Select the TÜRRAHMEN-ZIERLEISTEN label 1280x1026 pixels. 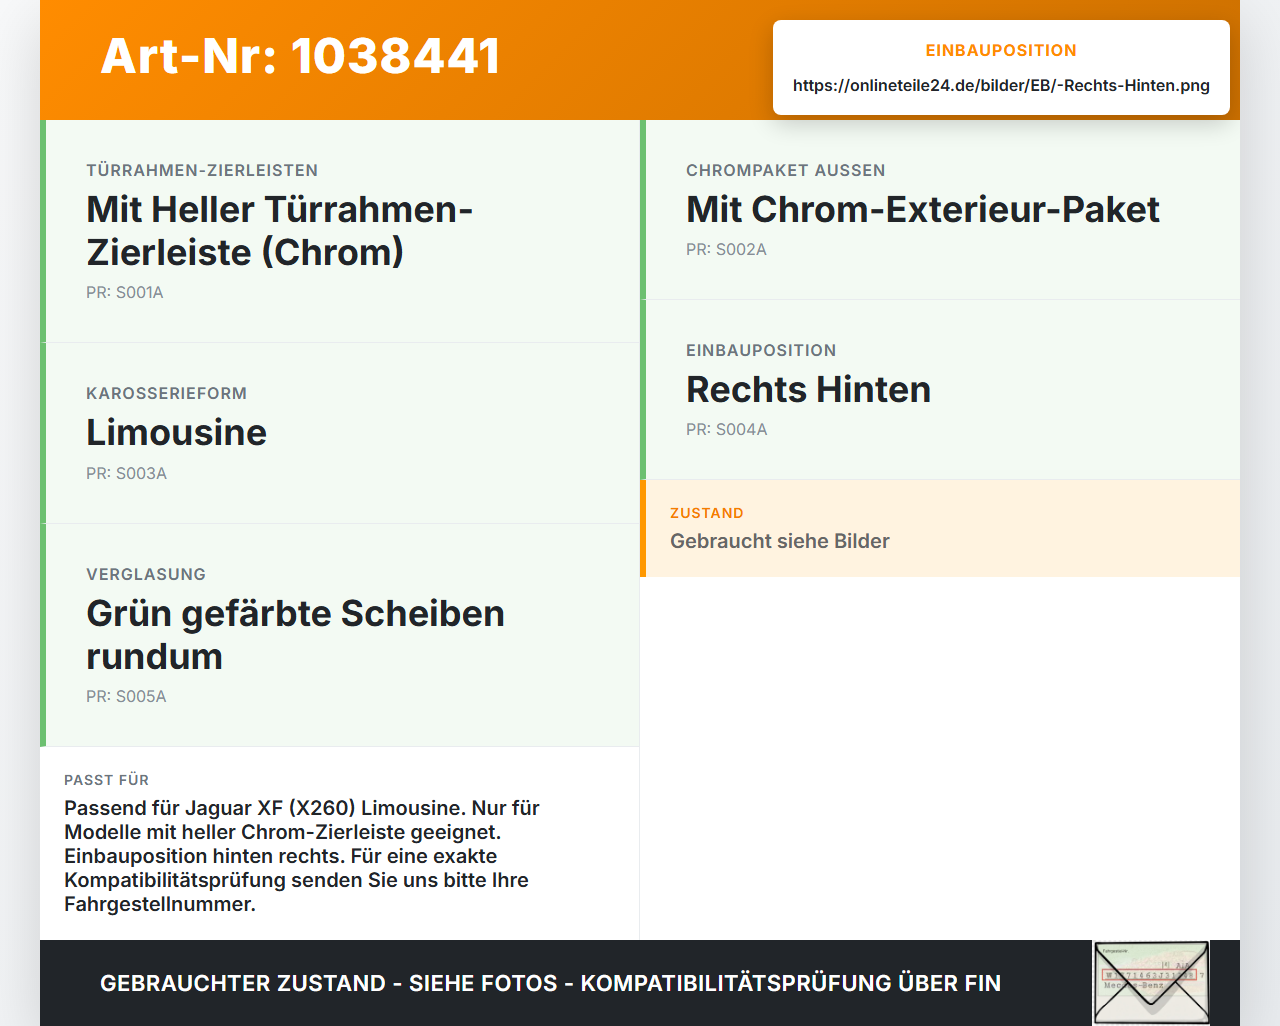(x=202, y=170)
